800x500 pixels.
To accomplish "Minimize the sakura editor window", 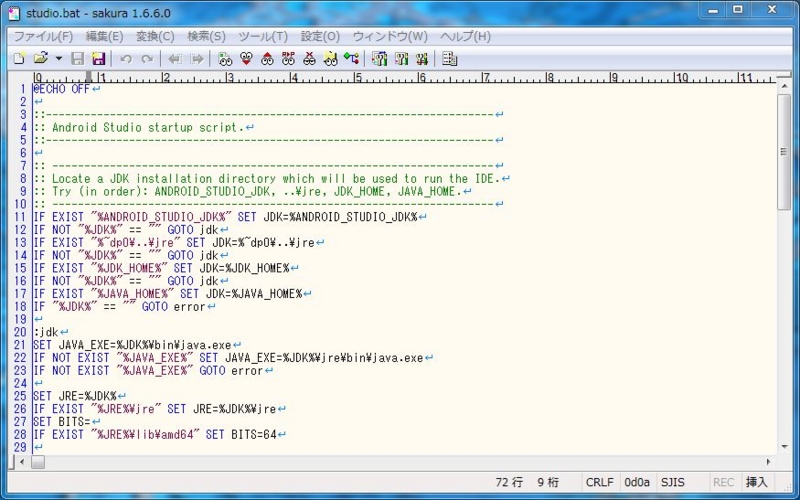I will [x=713, y=10].
